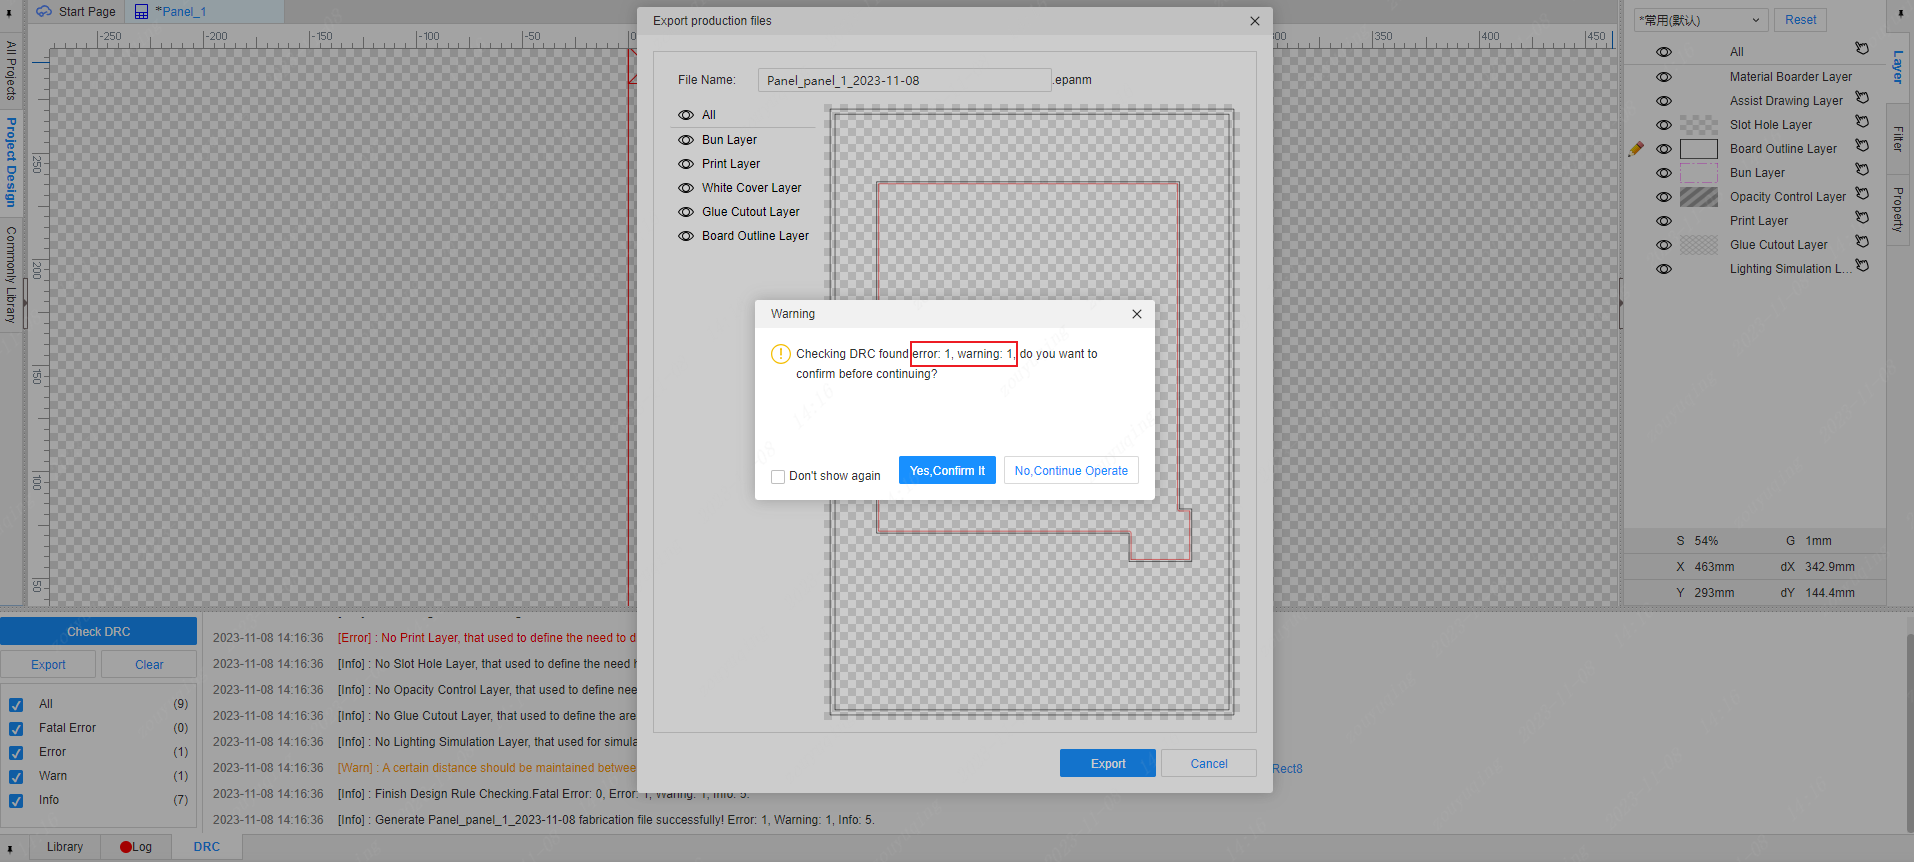Hide Print Layer in the Export dialog list
The width and height of the screenshot is (1914, 862).
point(686,164)
